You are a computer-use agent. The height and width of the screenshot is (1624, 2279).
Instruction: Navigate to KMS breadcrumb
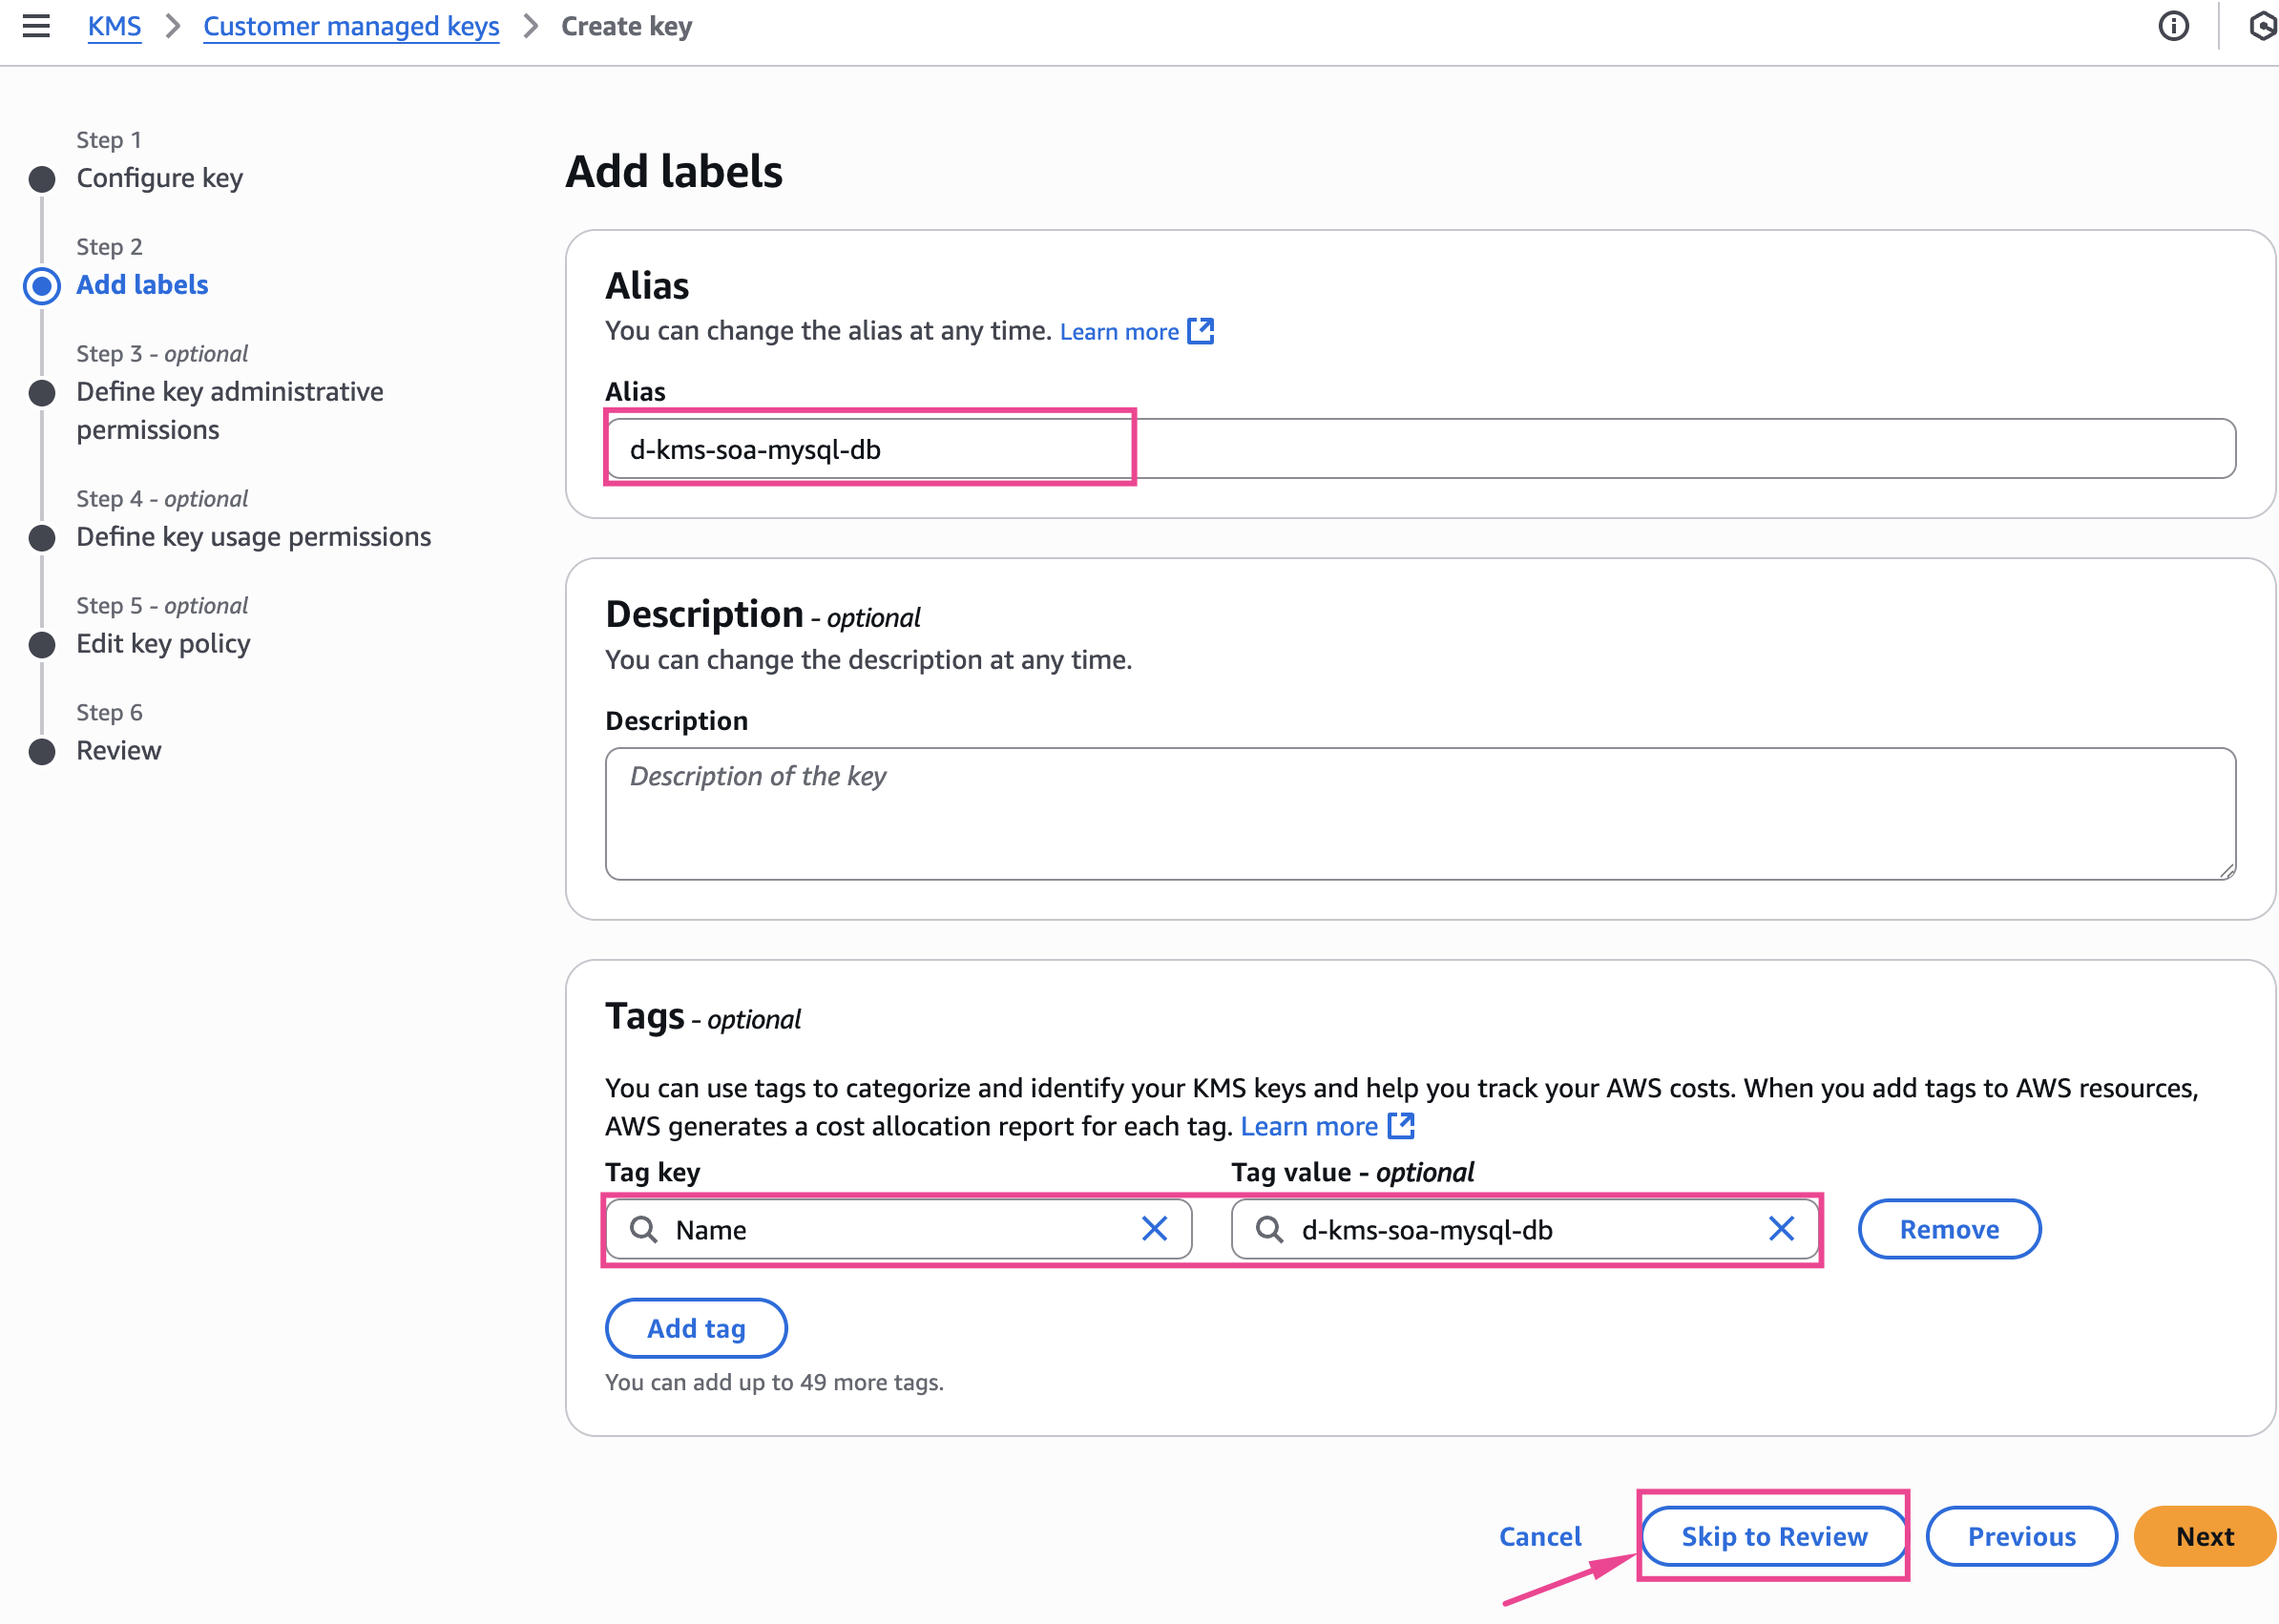coord(114,26)
